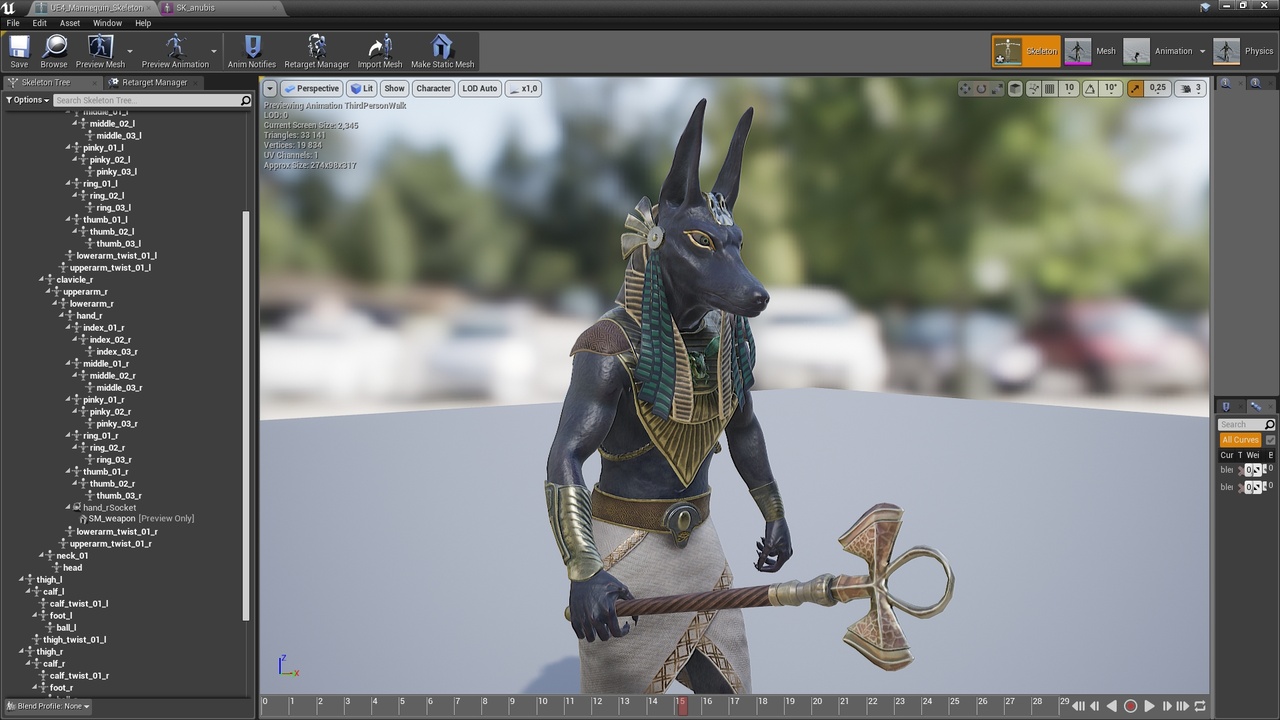
Task: Open the Preview Mesh dropdown arrow
Action: (x=130, y=51)
